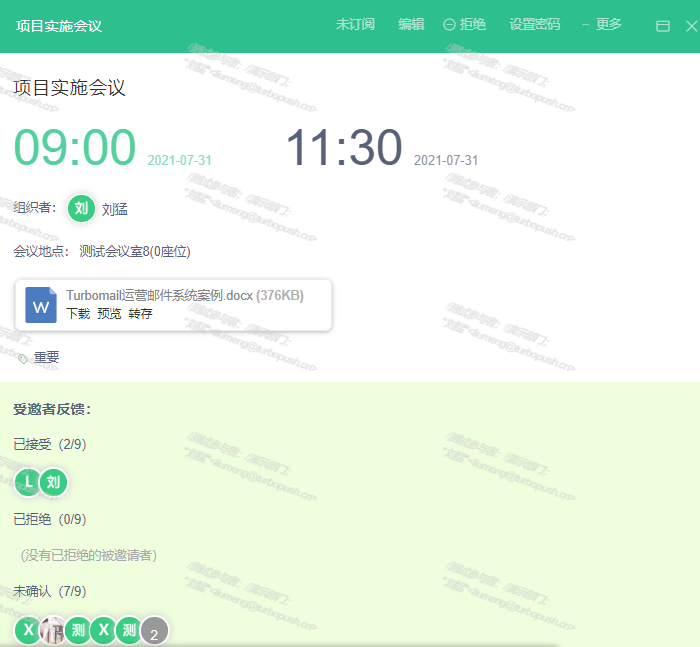Show the 2 extra unconfirmed invitees
The height and width of the screenshot is (647, 700).
click(154, 632)
